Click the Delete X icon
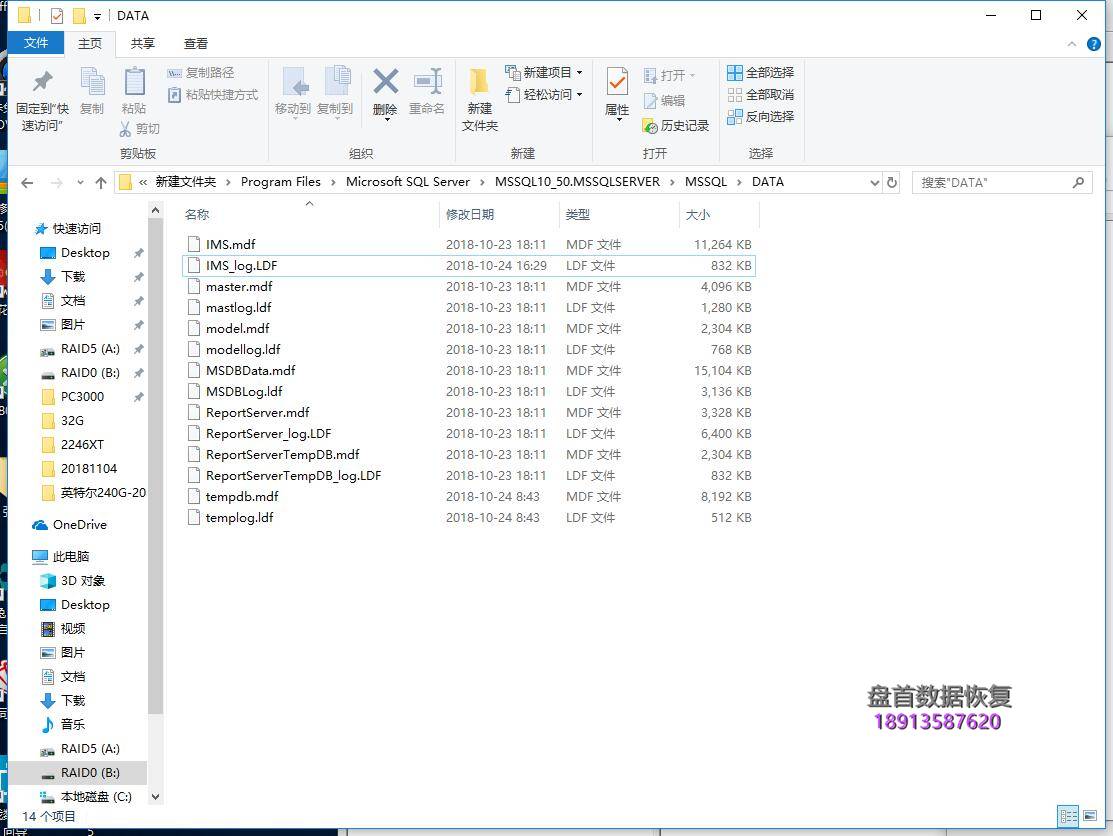This screenshot has height=836, width=1113. [x=385, y=82]
